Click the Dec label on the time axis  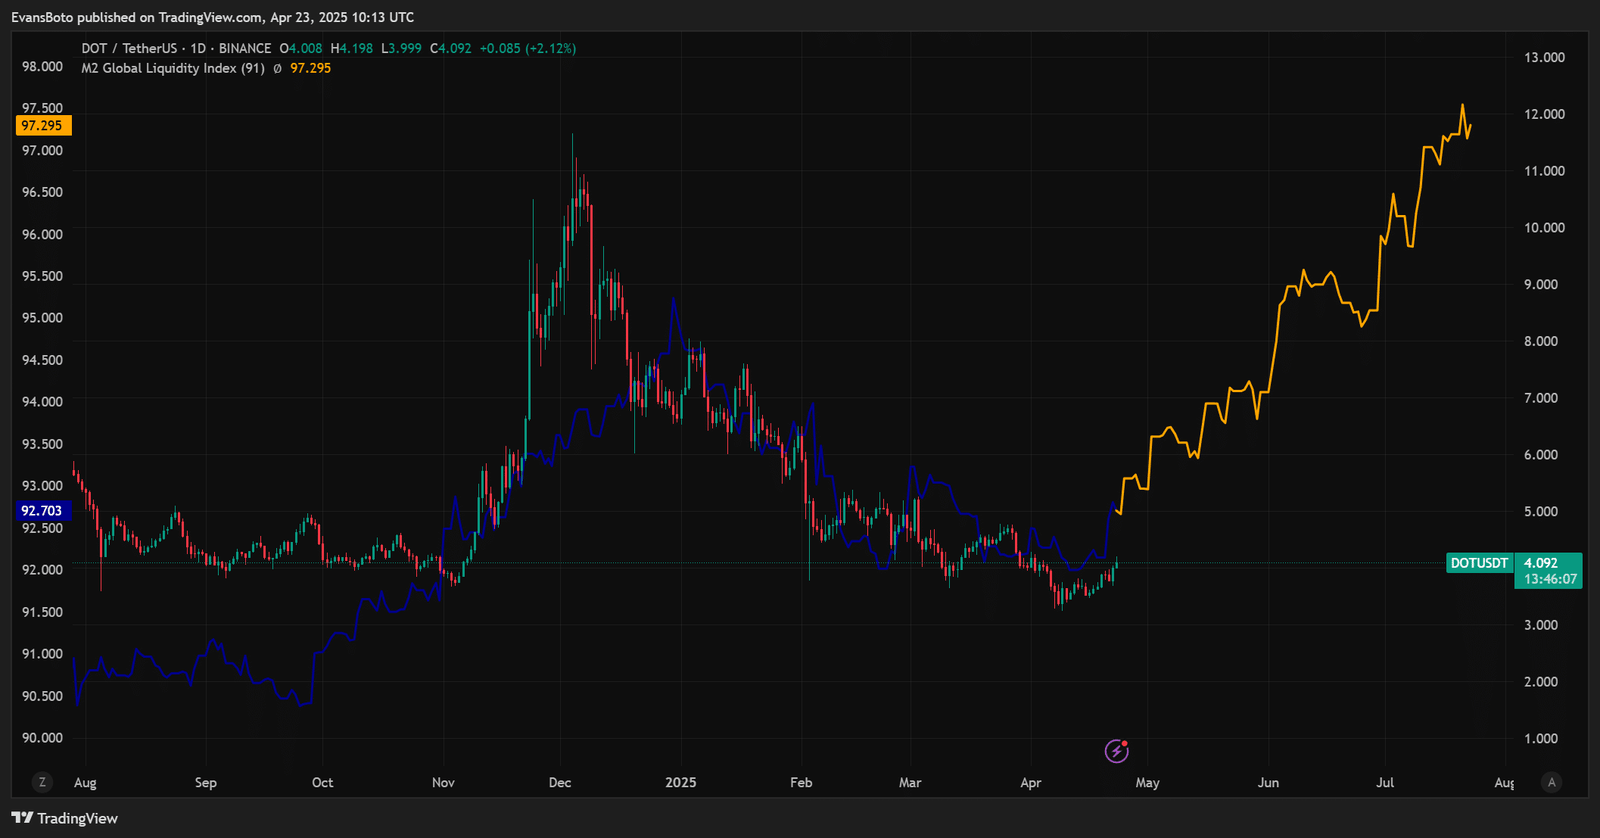pyautogui.click(x=560, y=782)
